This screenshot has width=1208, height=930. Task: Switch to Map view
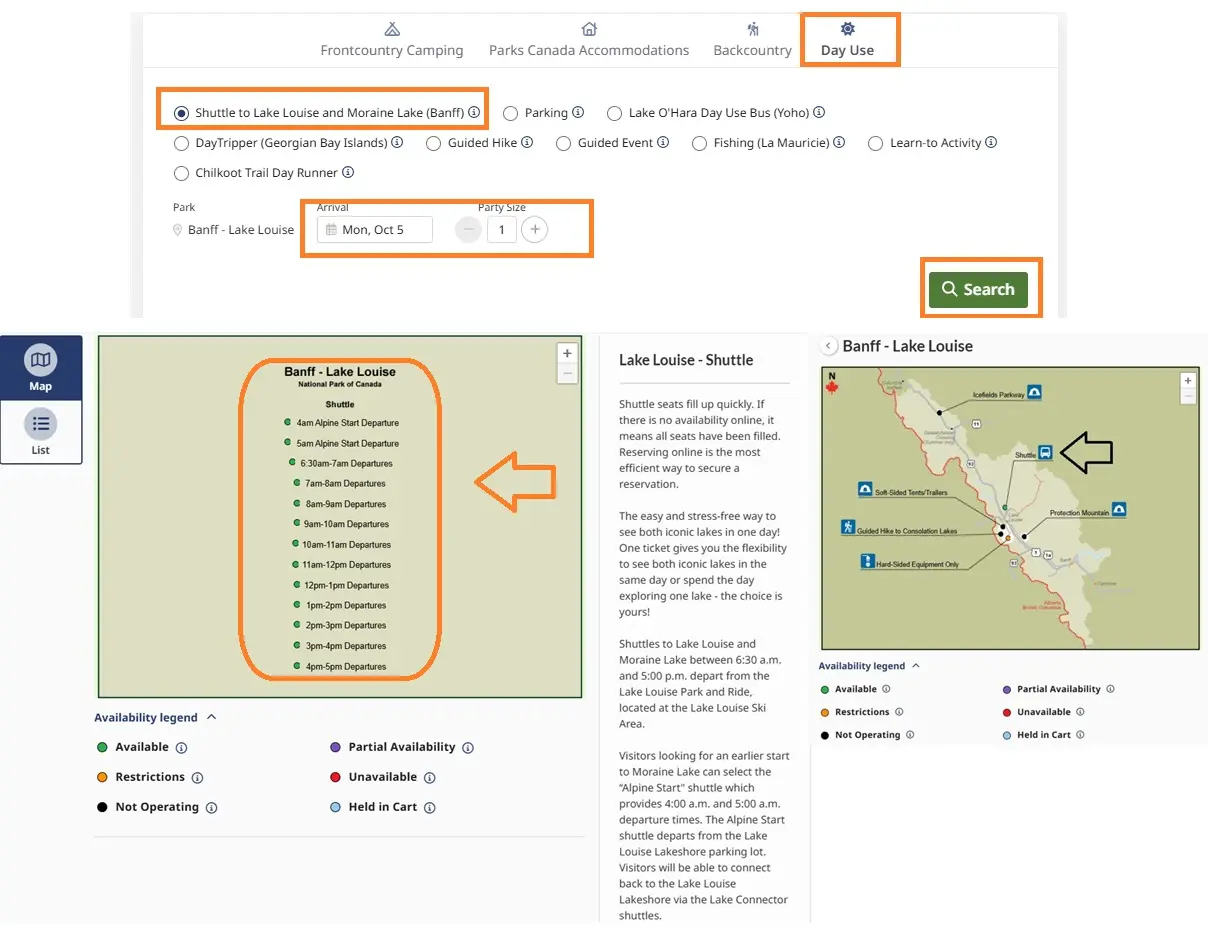(41, 368)
